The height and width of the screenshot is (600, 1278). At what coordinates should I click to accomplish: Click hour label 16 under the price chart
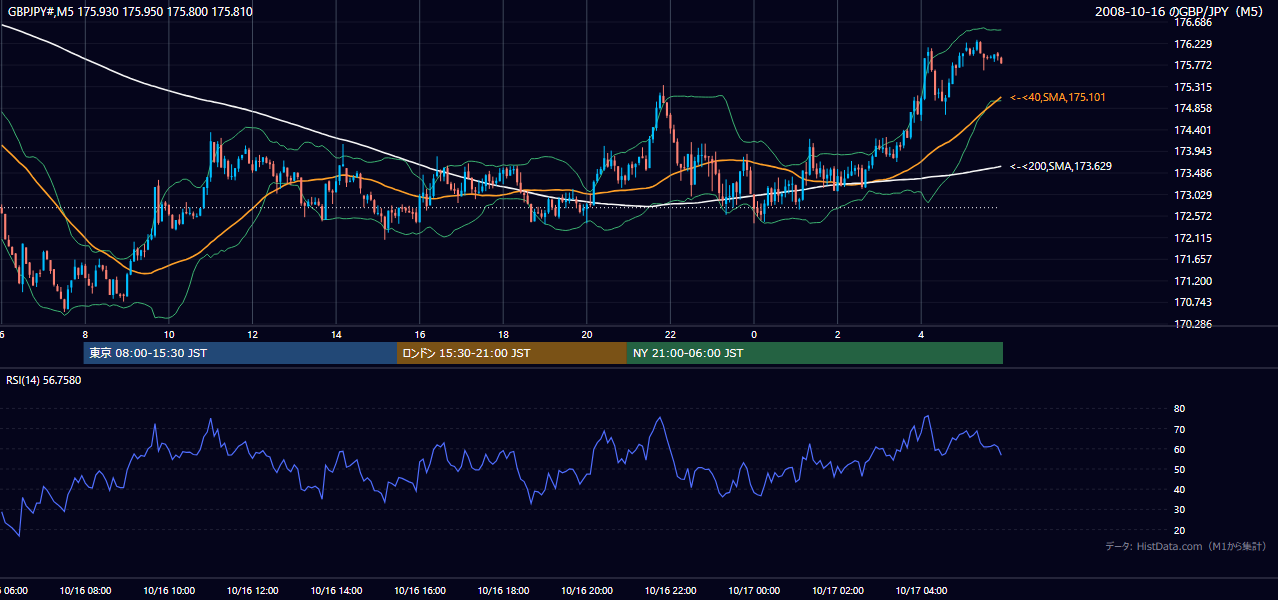(x=420, y=335)
